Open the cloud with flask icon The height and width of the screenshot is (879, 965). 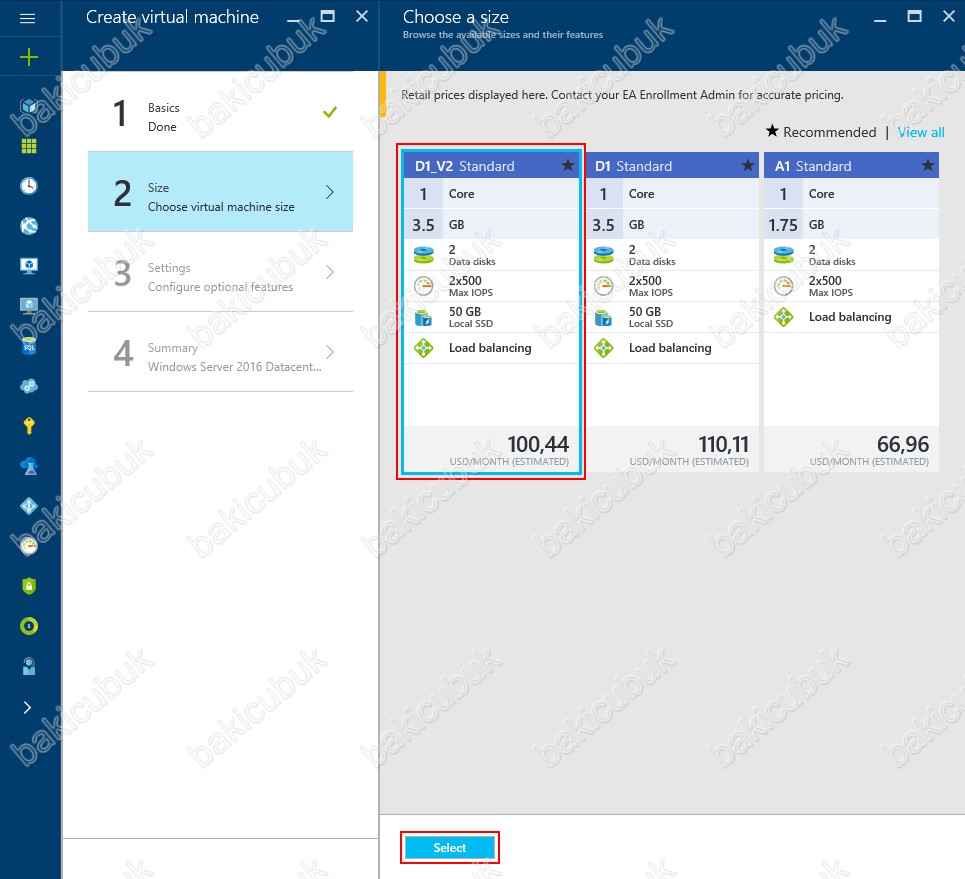(28, 466)
